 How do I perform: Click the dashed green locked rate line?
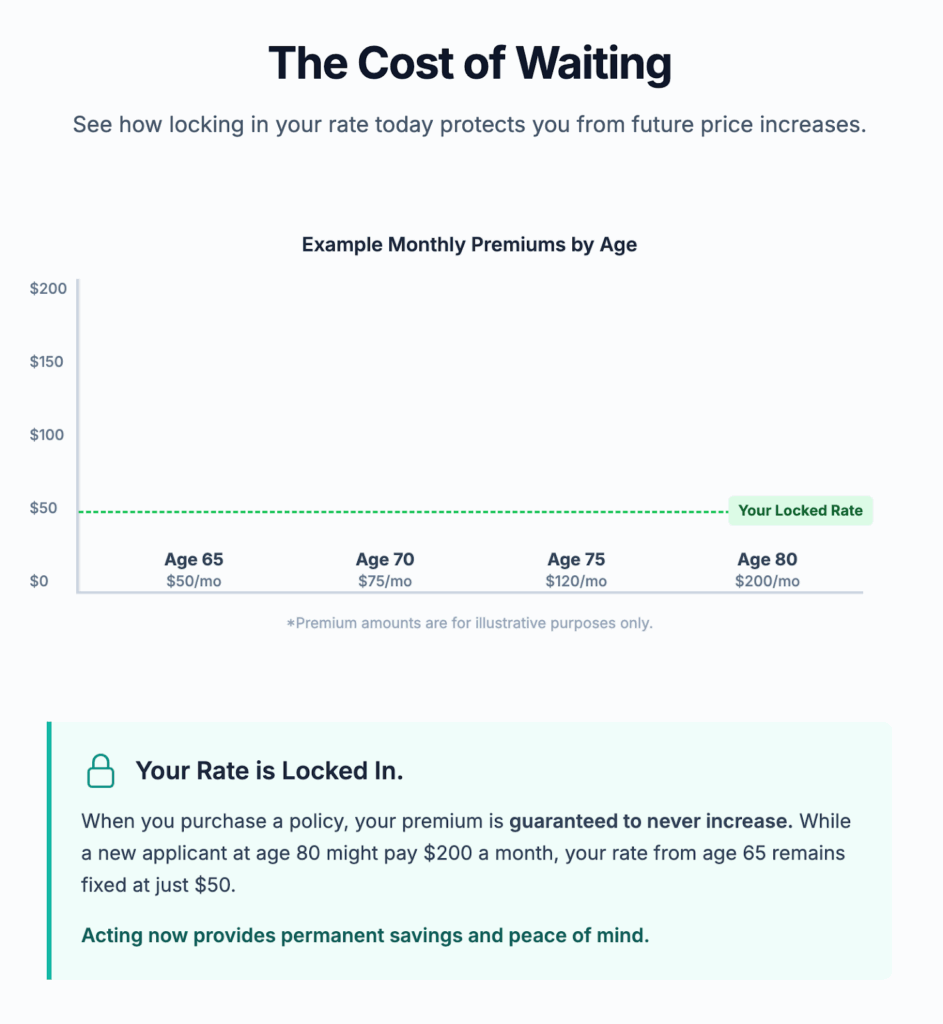click(x=400, y=512)
